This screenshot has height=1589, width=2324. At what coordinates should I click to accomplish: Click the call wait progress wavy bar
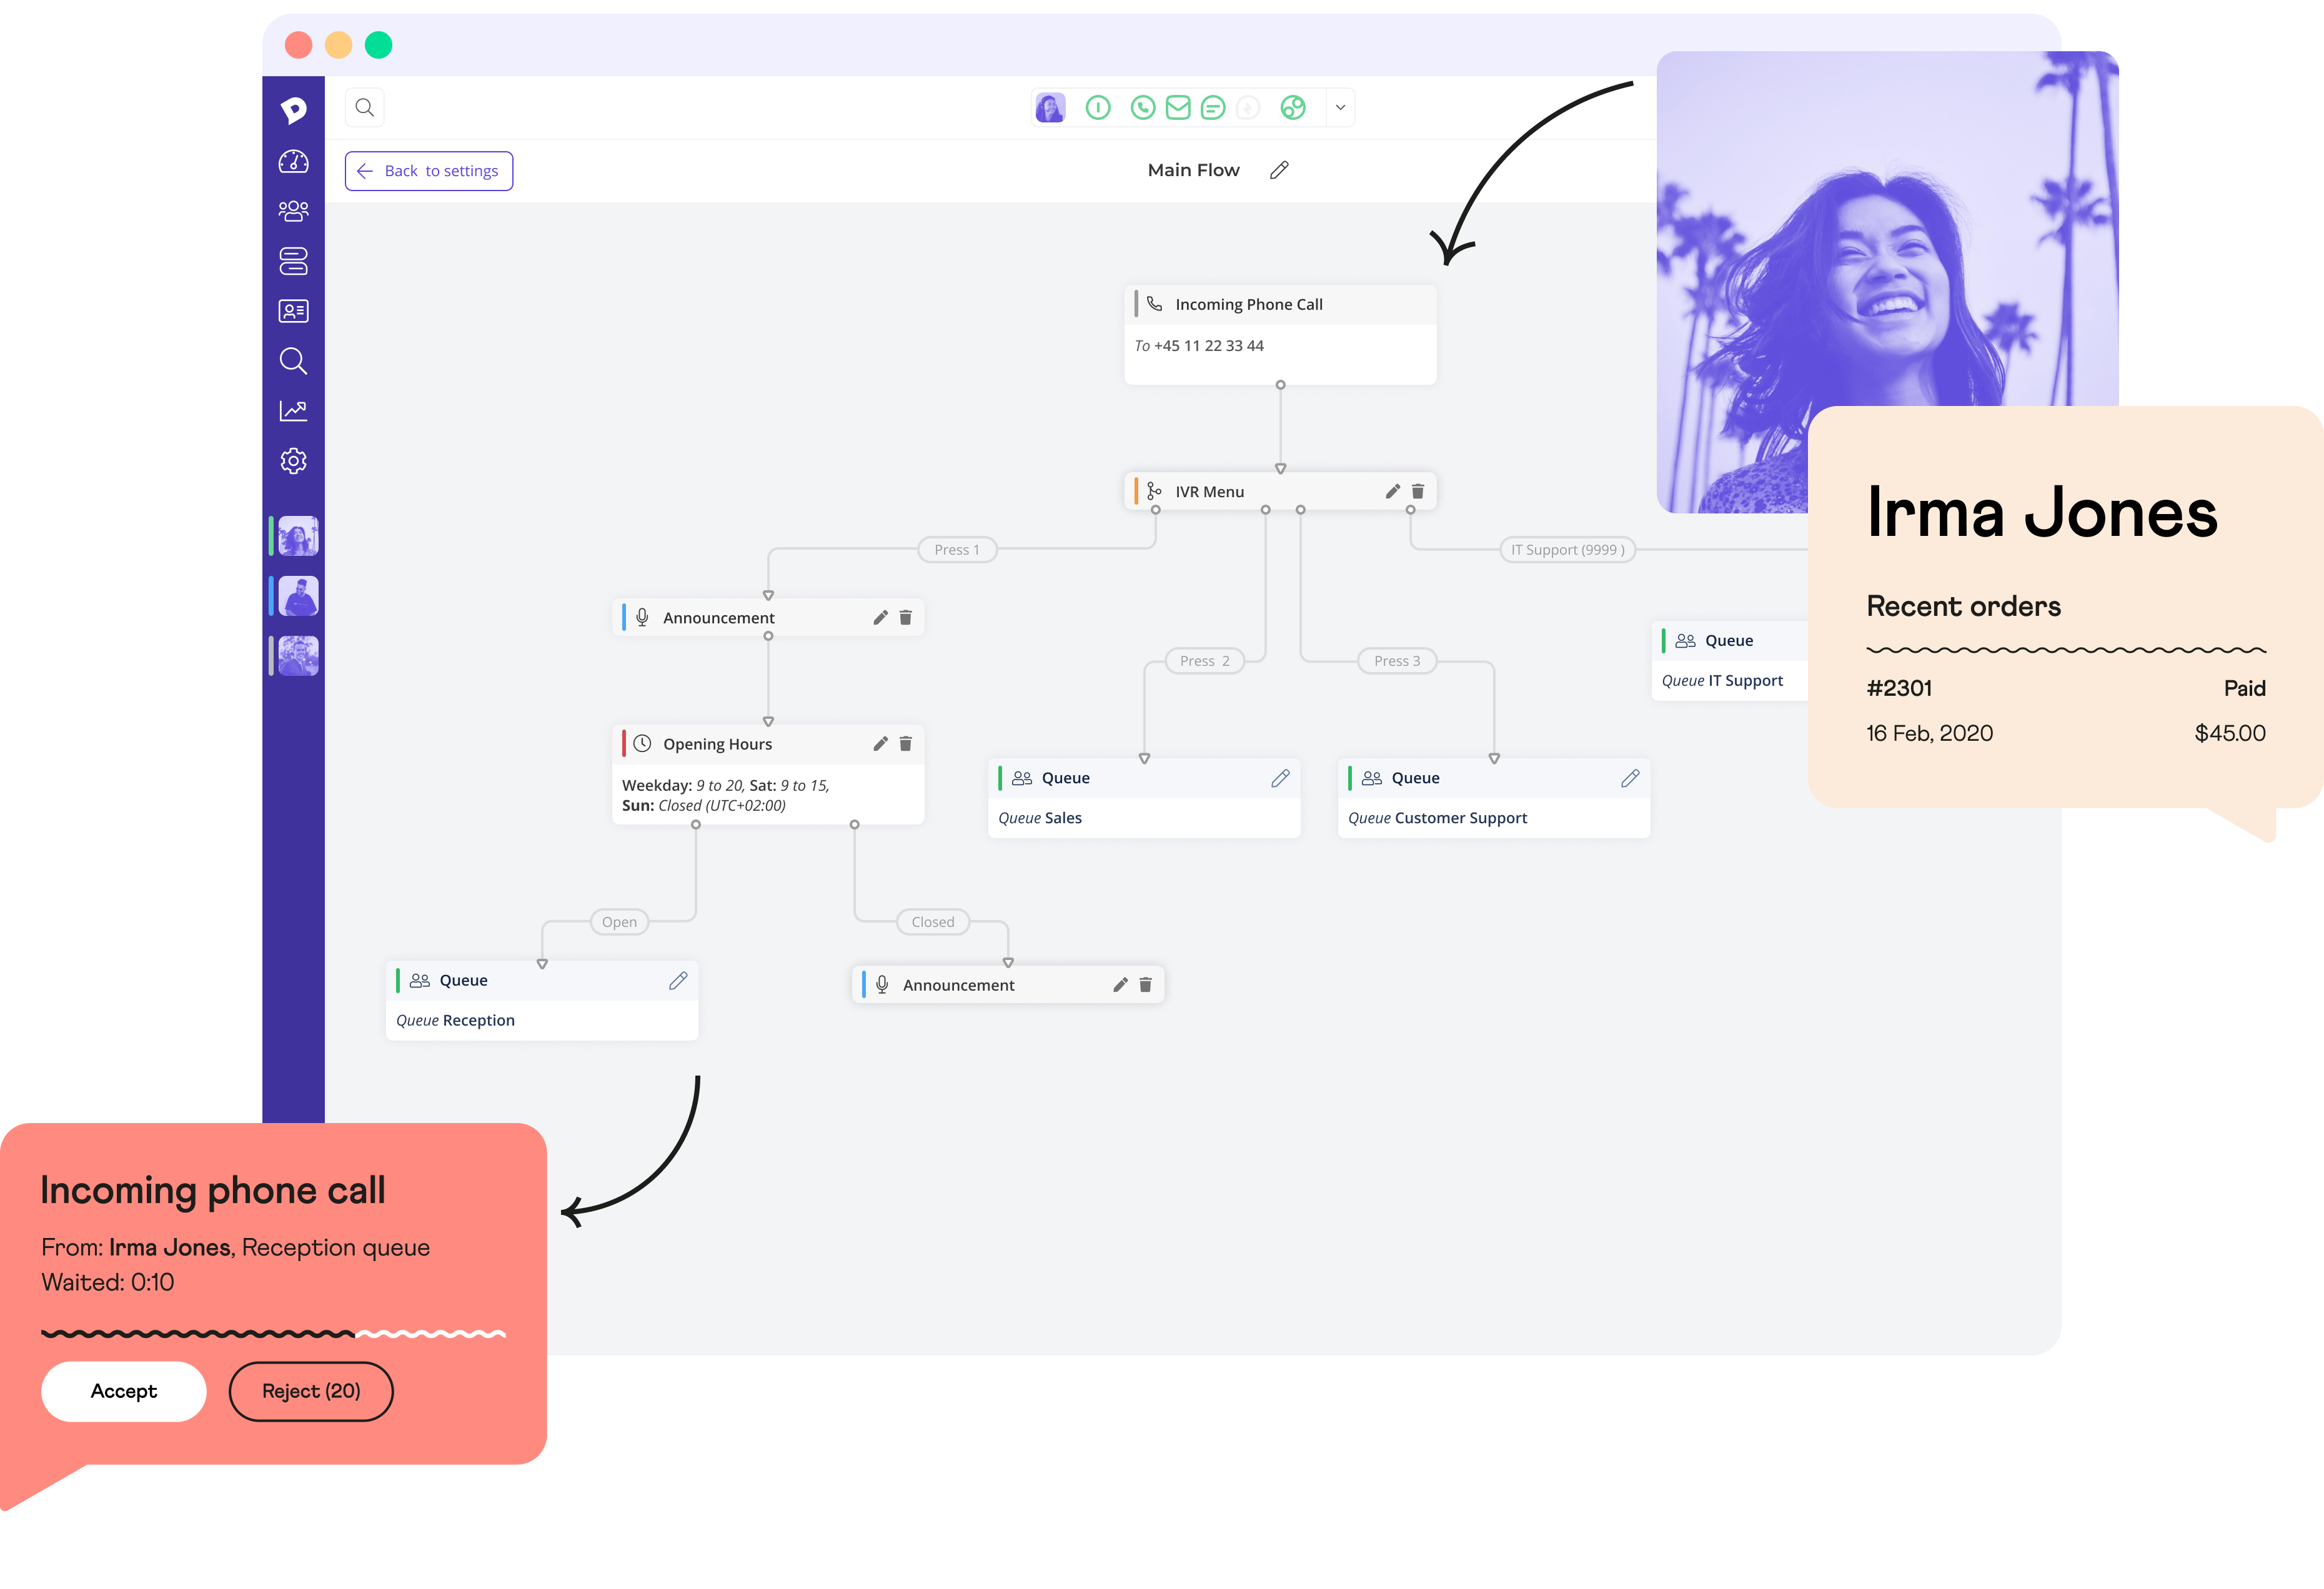coord(273,1333)
